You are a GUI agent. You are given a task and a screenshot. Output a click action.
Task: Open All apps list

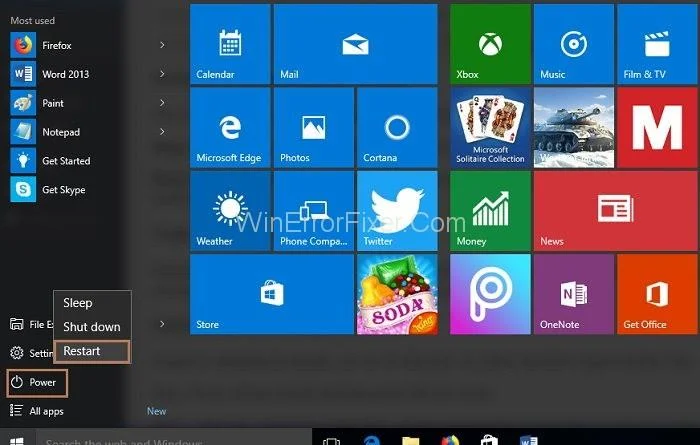click(38, 411)
